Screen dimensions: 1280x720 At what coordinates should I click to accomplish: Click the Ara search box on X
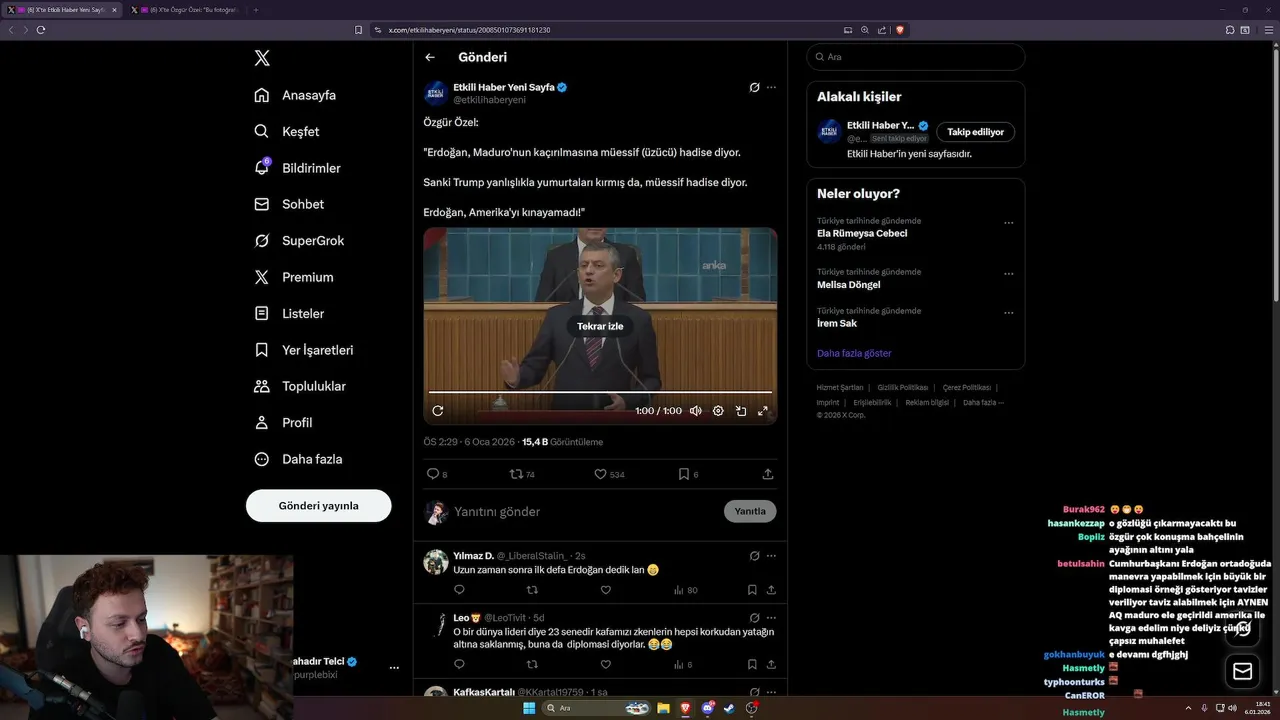click(x=915, y=57)
